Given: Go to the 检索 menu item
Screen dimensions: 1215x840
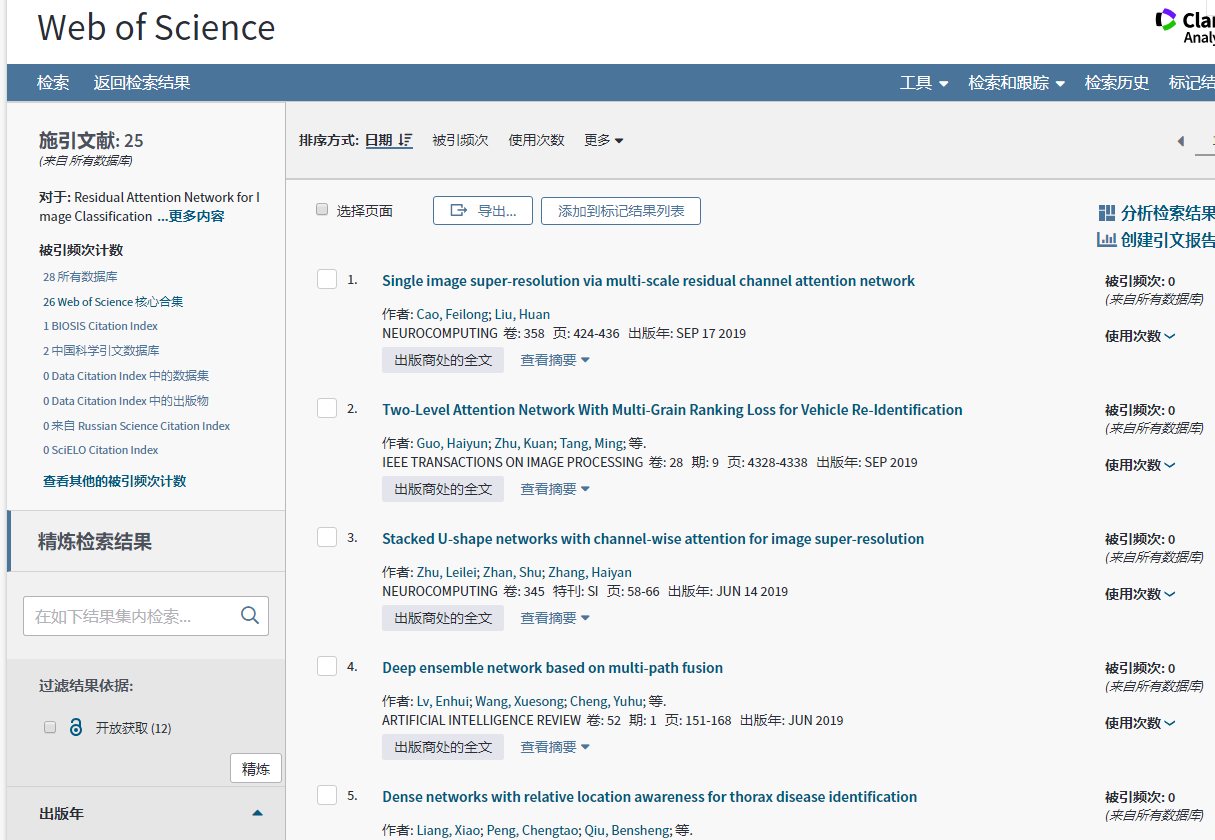Looking at the screenshot, I should click(x=53, y=83).
